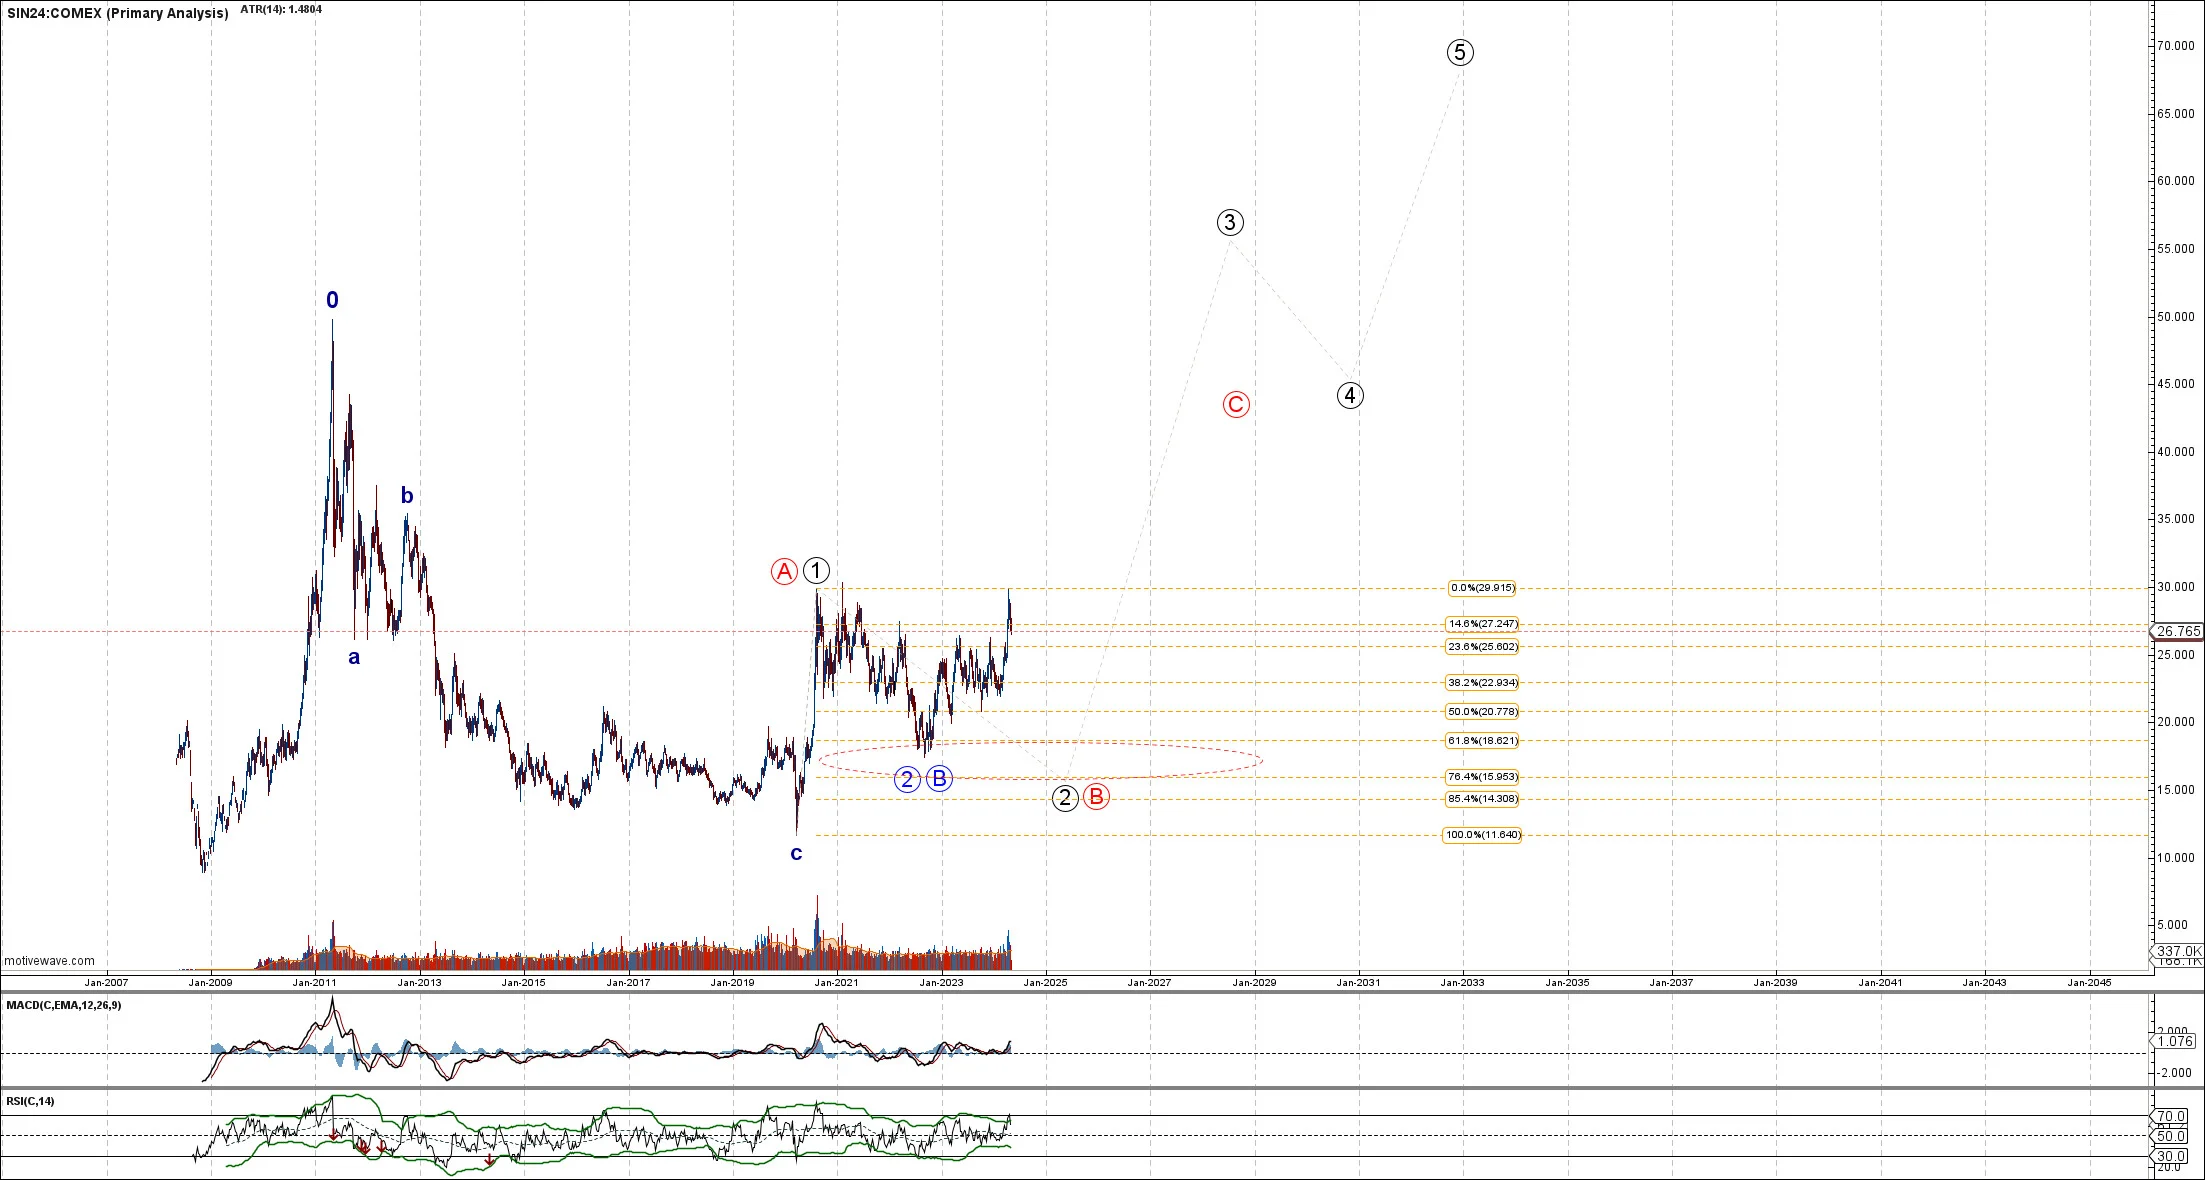Click the MACD(C,EMA,12,26,9) study label

click(64, 1005)
